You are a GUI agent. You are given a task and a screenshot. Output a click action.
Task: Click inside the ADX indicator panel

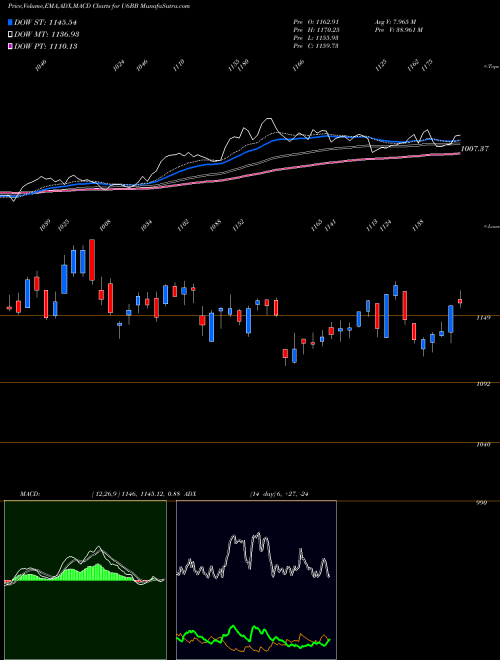256,580
